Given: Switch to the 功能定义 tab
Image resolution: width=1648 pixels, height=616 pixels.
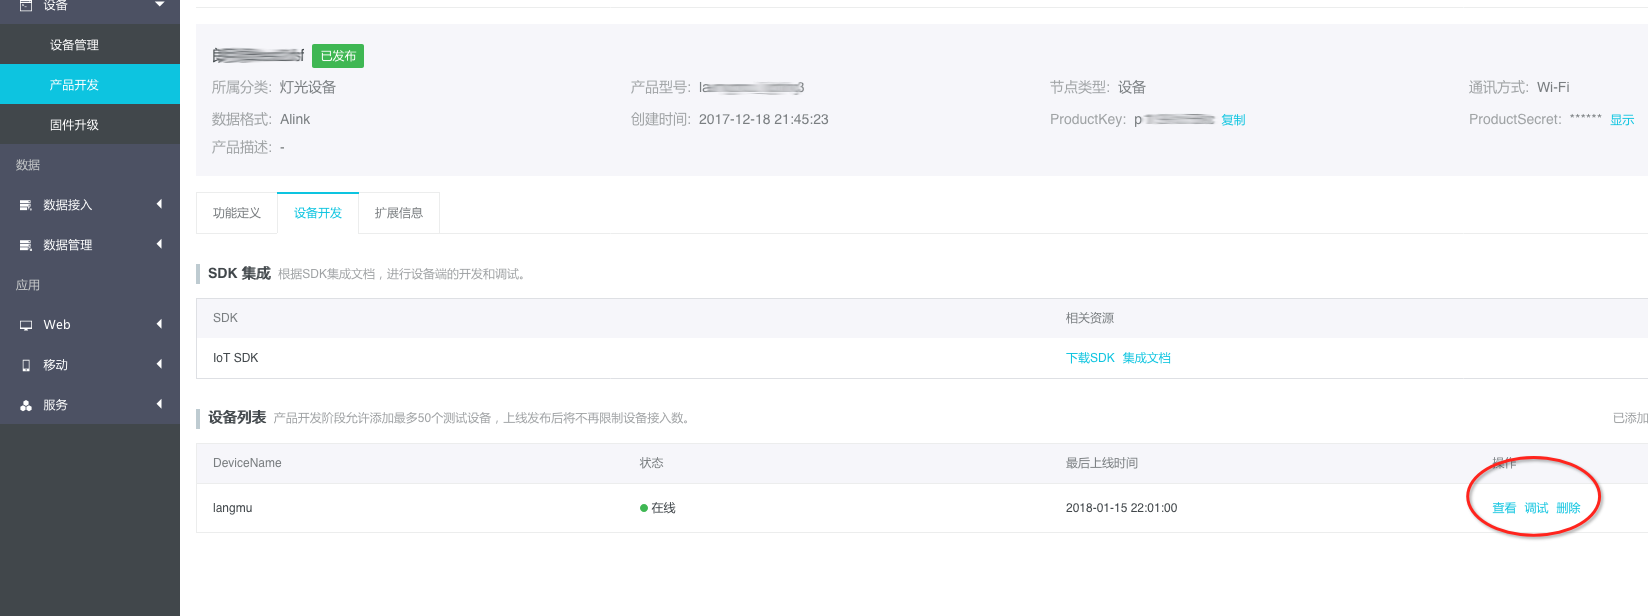Looking at the screenshot, I should [x=237, y=213].
